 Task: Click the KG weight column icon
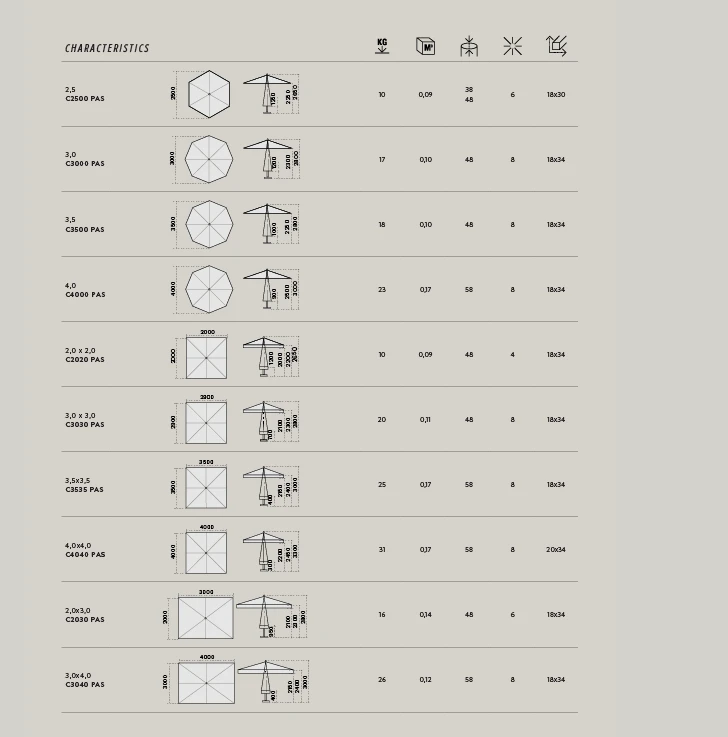pos(382,46)
